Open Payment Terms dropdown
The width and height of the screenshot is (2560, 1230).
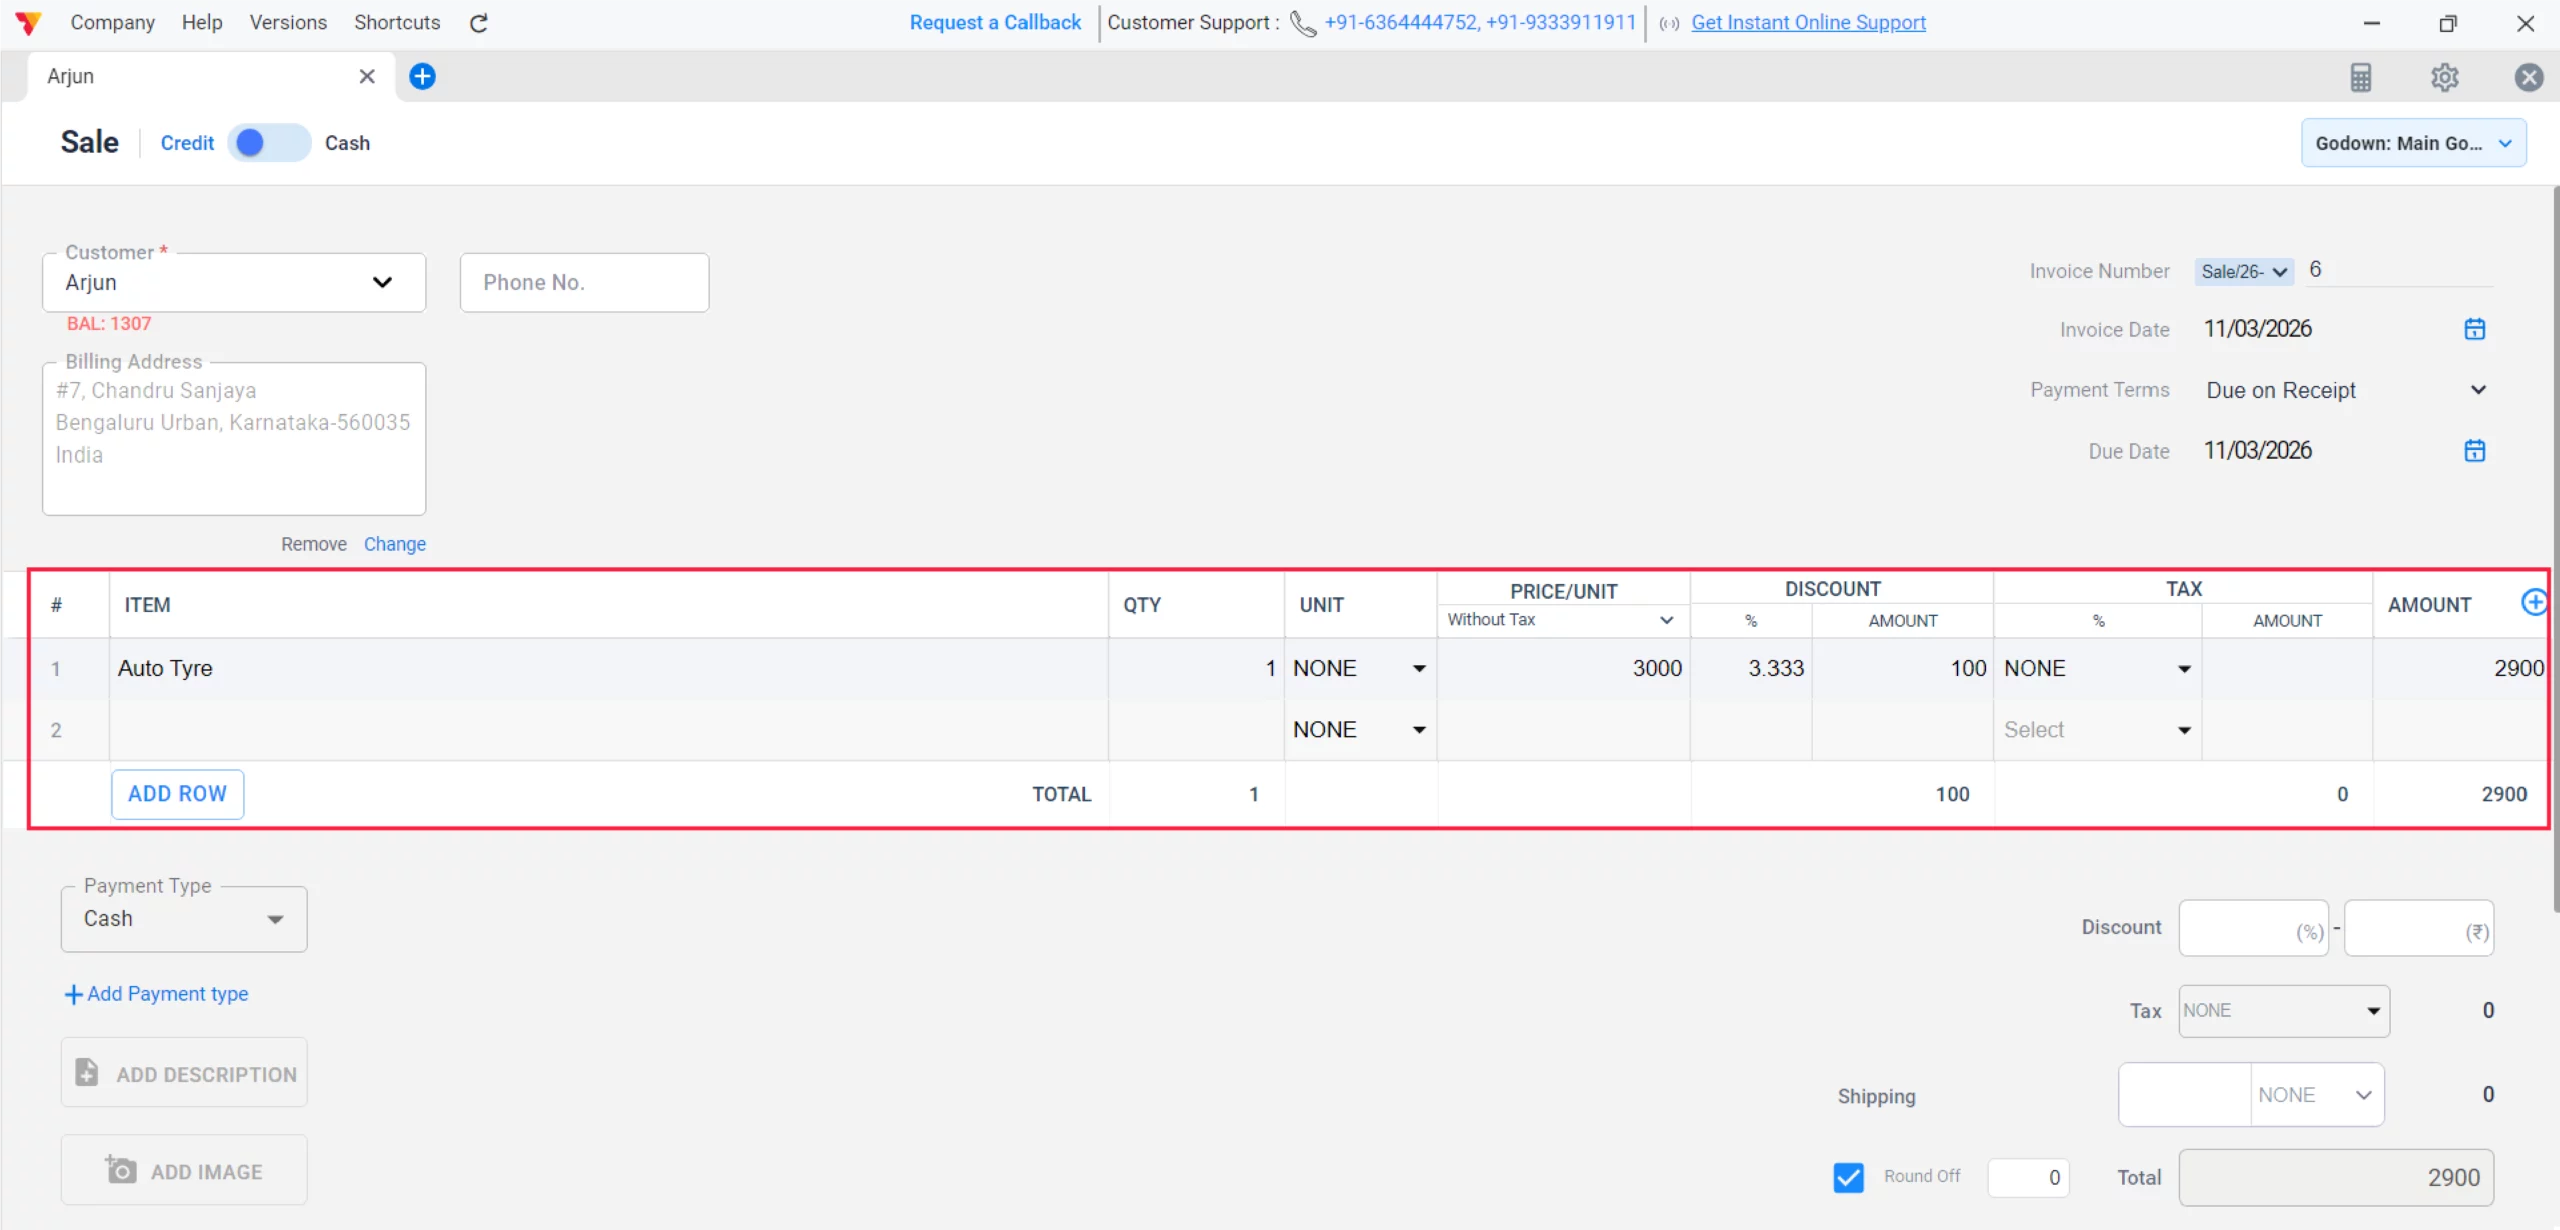(2477, 390)
